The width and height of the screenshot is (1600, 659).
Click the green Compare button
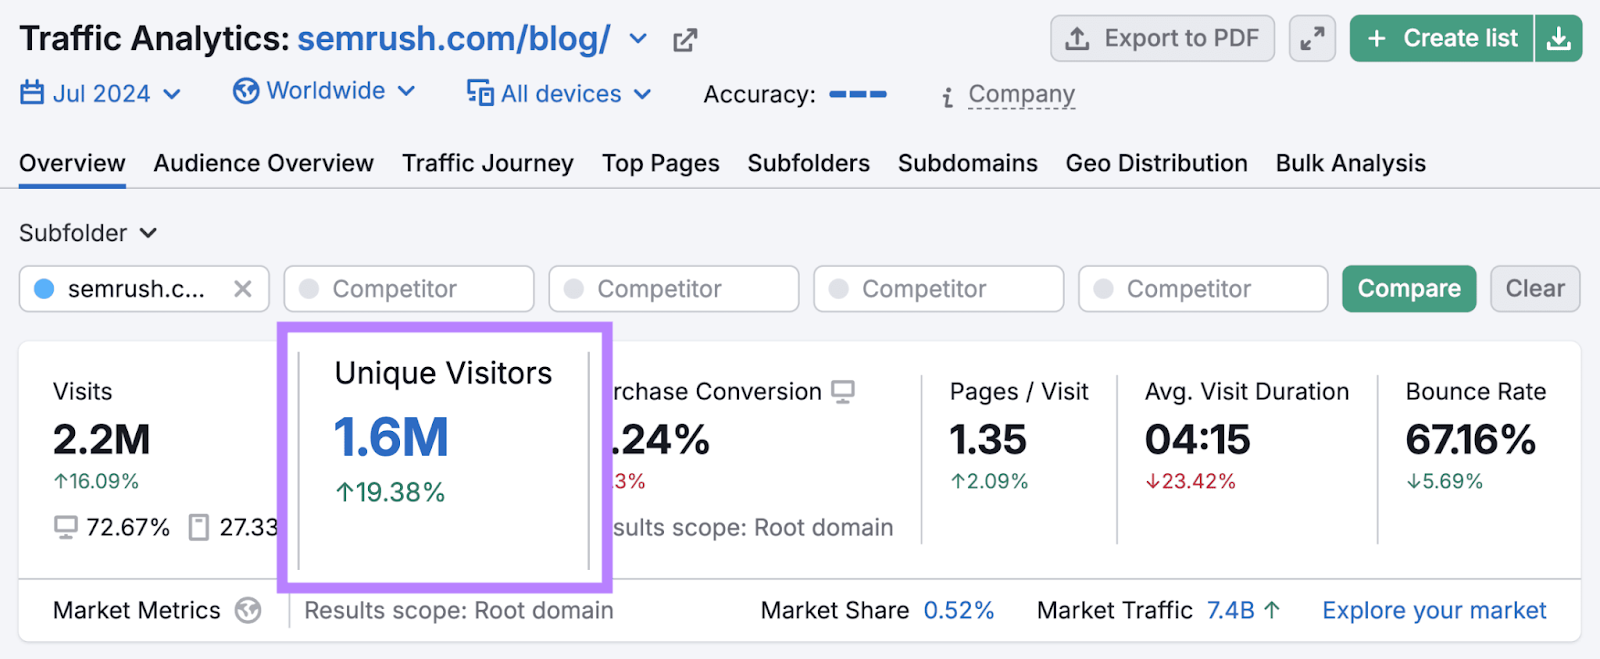click(x=1409, y=289)
